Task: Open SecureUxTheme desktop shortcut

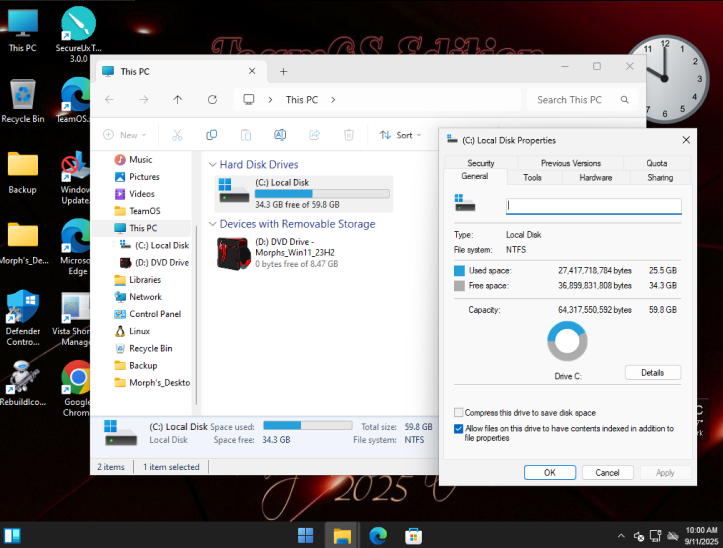Action: click(78, 35)
